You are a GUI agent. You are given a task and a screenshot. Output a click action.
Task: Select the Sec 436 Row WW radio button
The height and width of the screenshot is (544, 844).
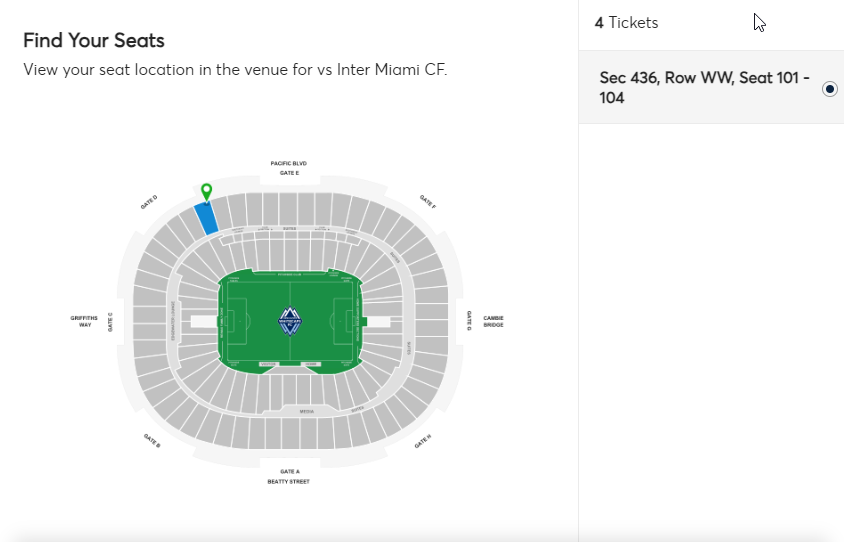click(x=829, y=88)
